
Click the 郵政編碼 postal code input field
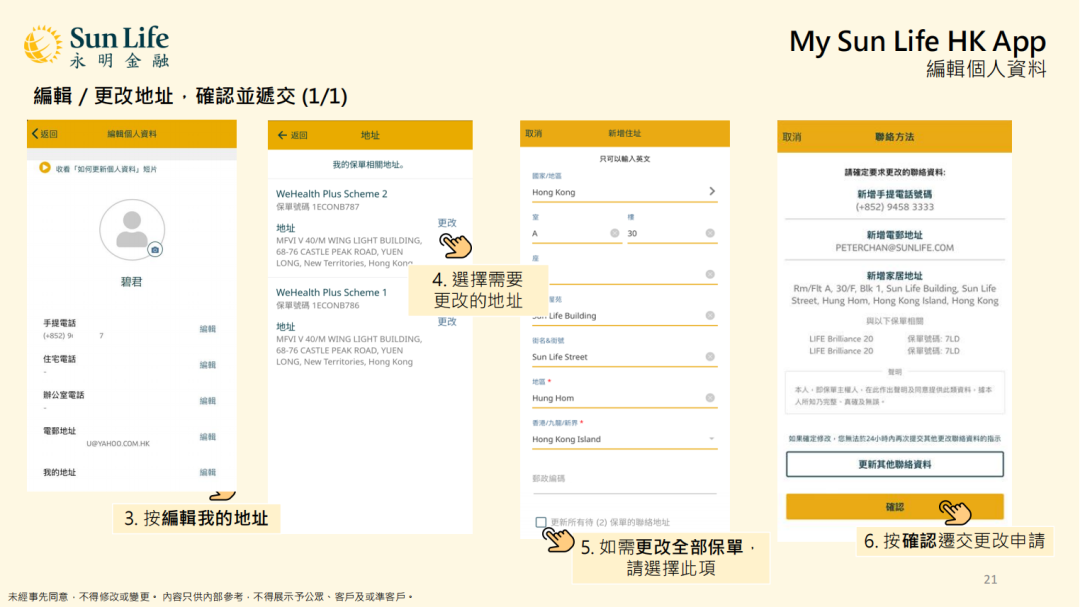(x=624, y=479)
